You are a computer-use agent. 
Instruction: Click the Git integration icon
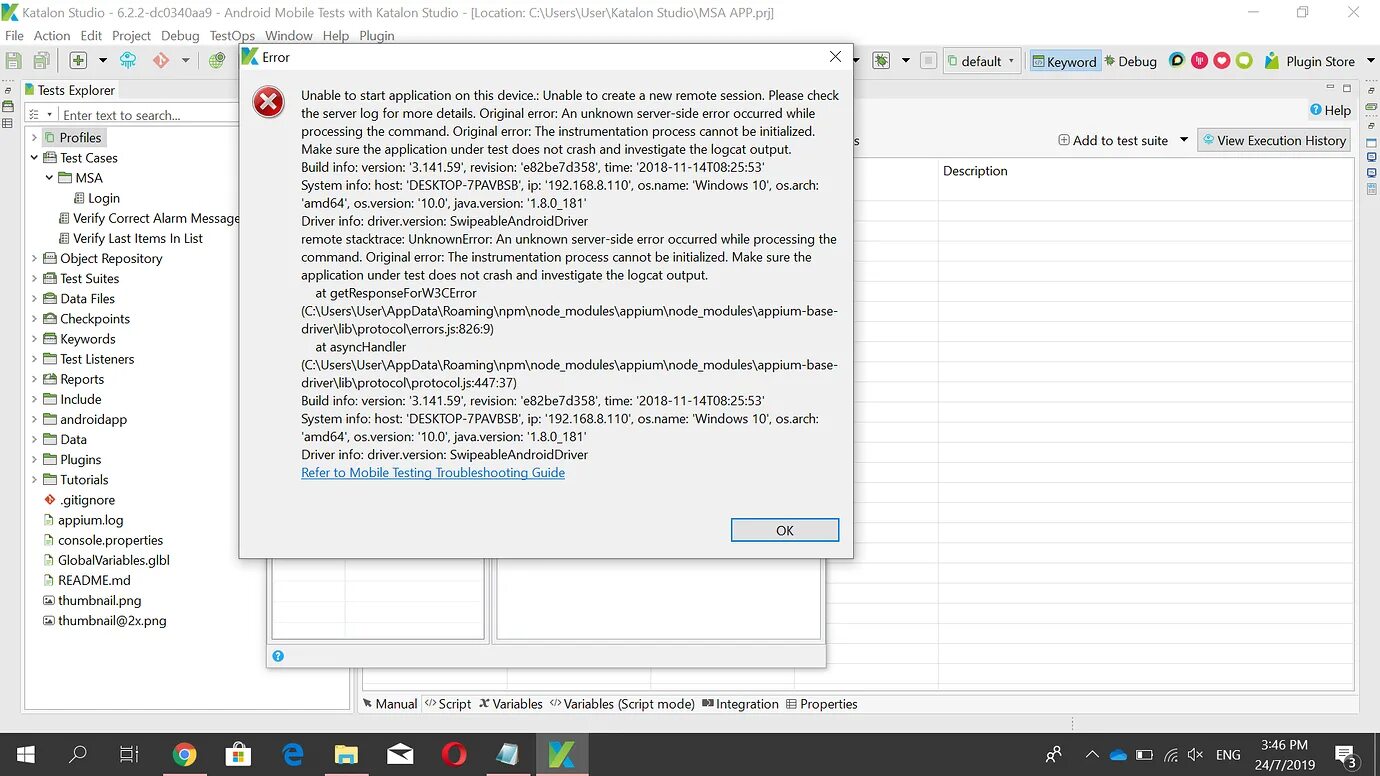tap(161, 61)
